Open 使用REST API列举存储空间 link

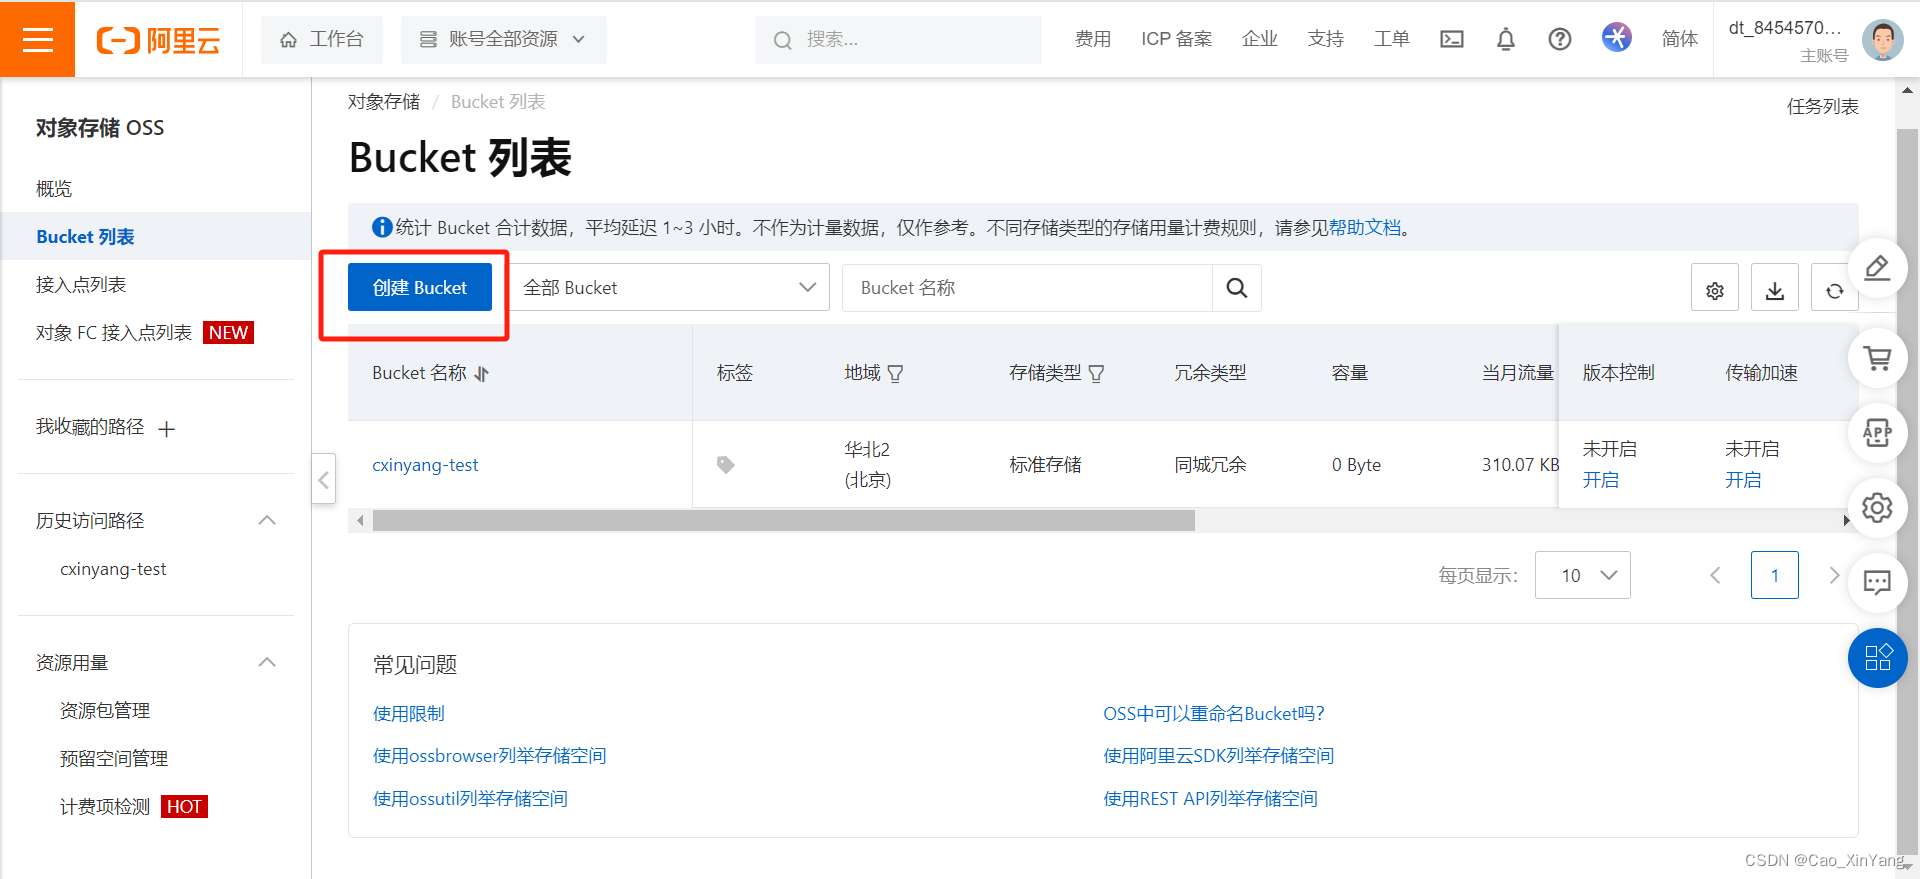[x=1211, y=799]
